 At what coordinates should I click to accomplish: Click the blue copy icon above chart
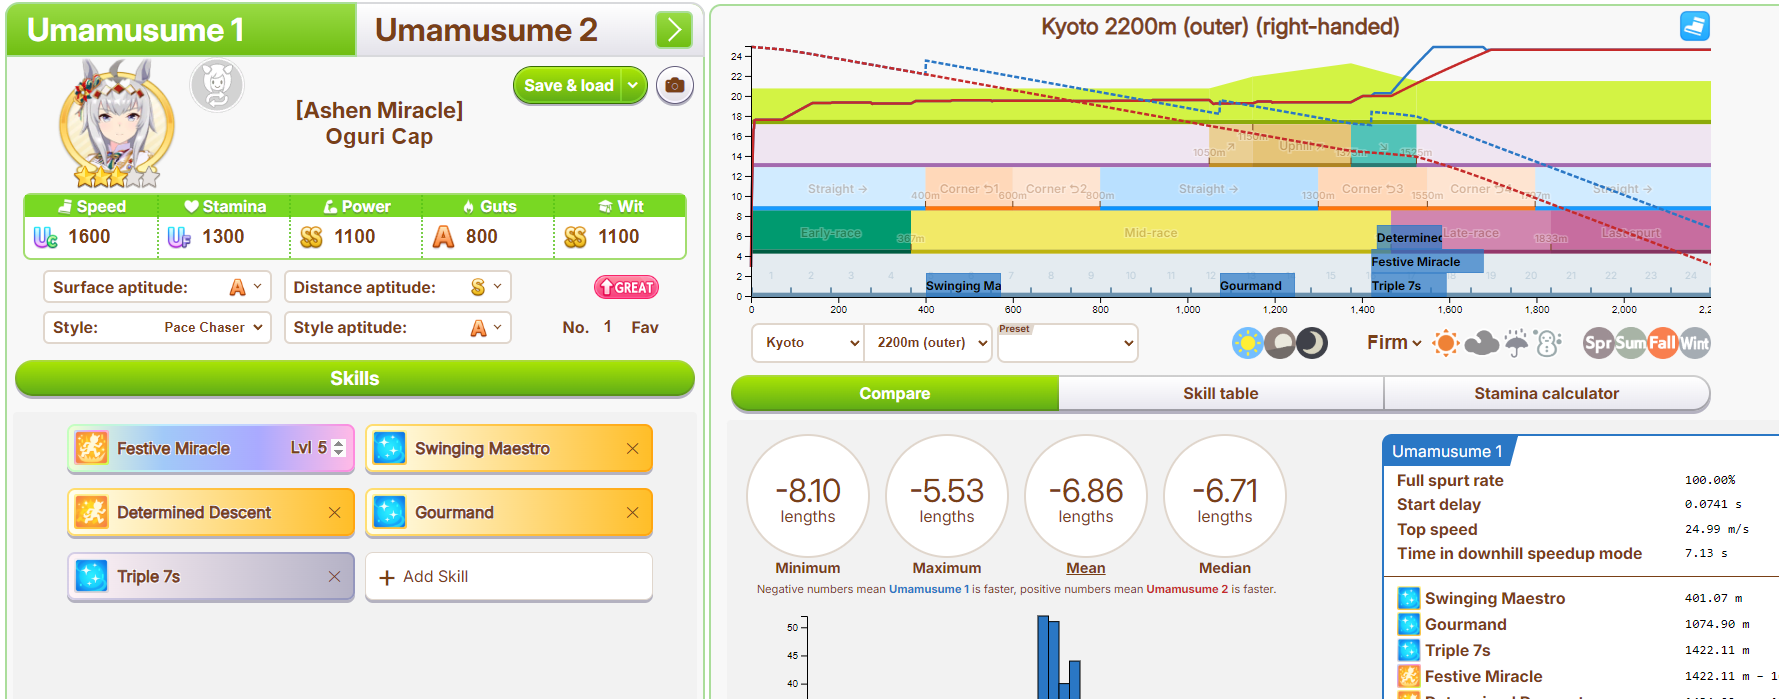[1695, 26]
